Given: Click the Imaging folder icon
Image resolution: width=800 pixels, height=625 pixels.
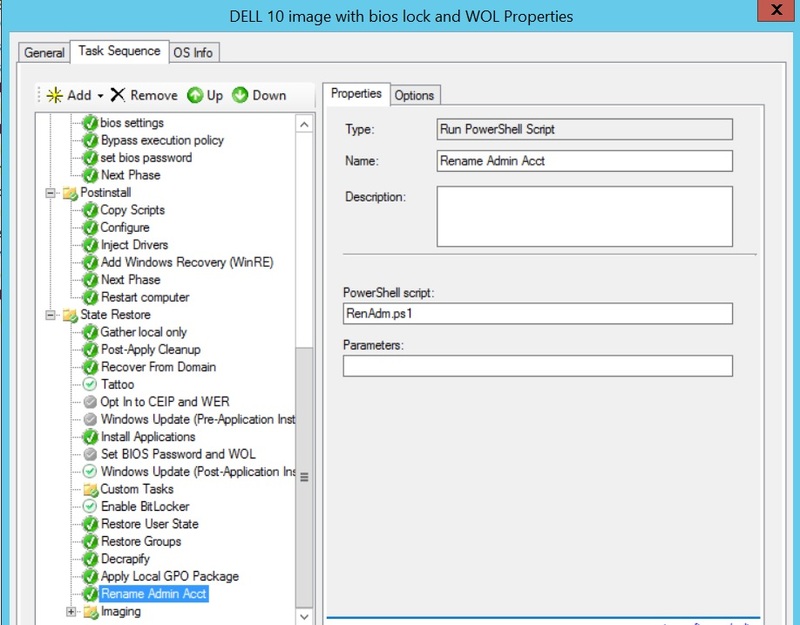Looking at the screenshot, I should pyautogui.click(x=90, y=610).
